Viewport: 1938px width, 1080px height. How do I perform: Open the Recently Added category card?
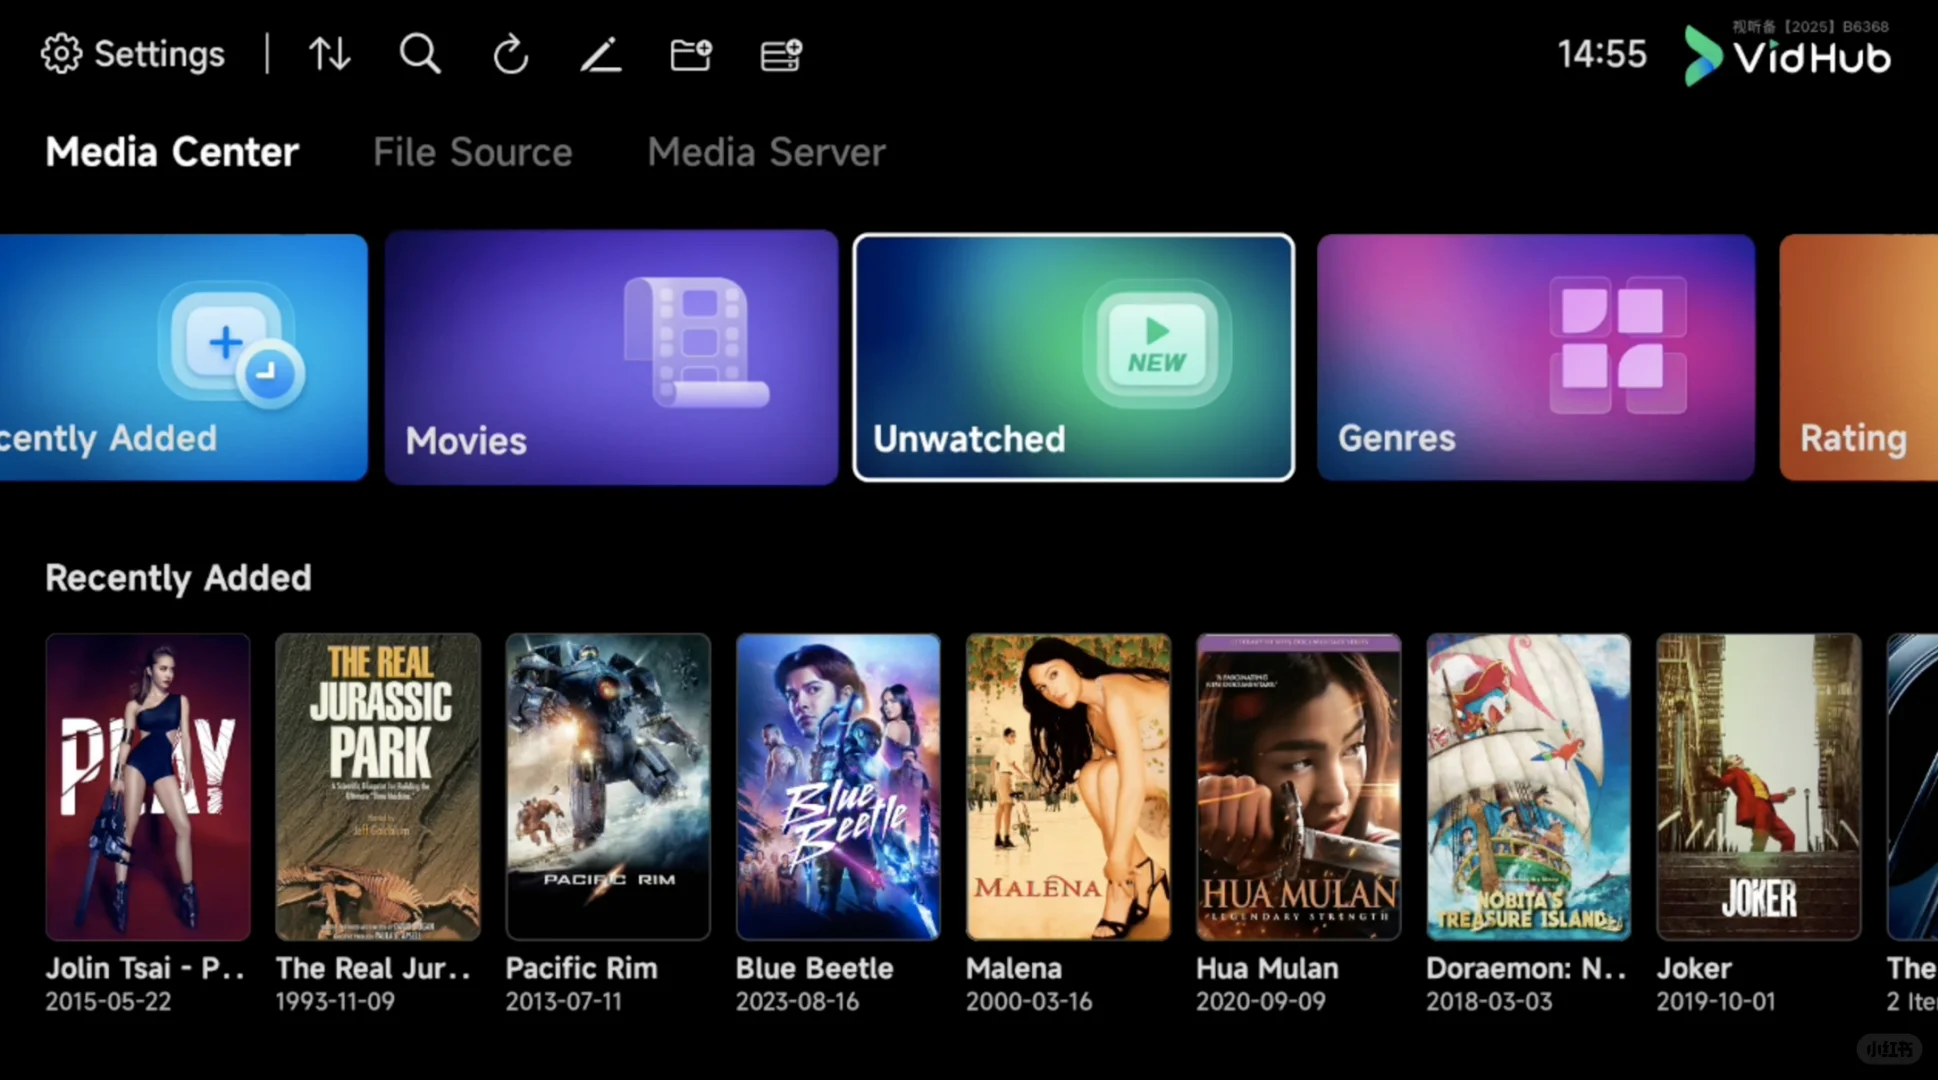[183, 357]
